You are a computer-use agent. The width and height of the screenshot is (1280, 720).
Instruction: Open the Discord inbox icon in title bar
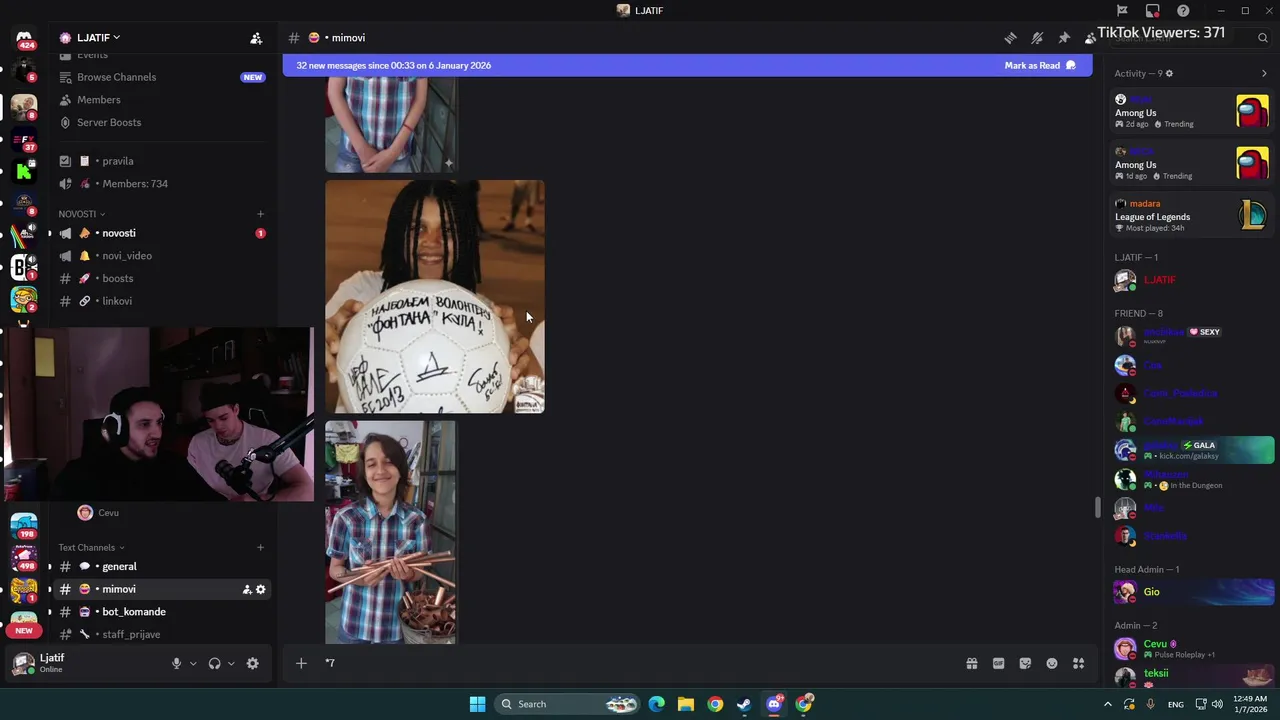click(x=1153, y=11)
